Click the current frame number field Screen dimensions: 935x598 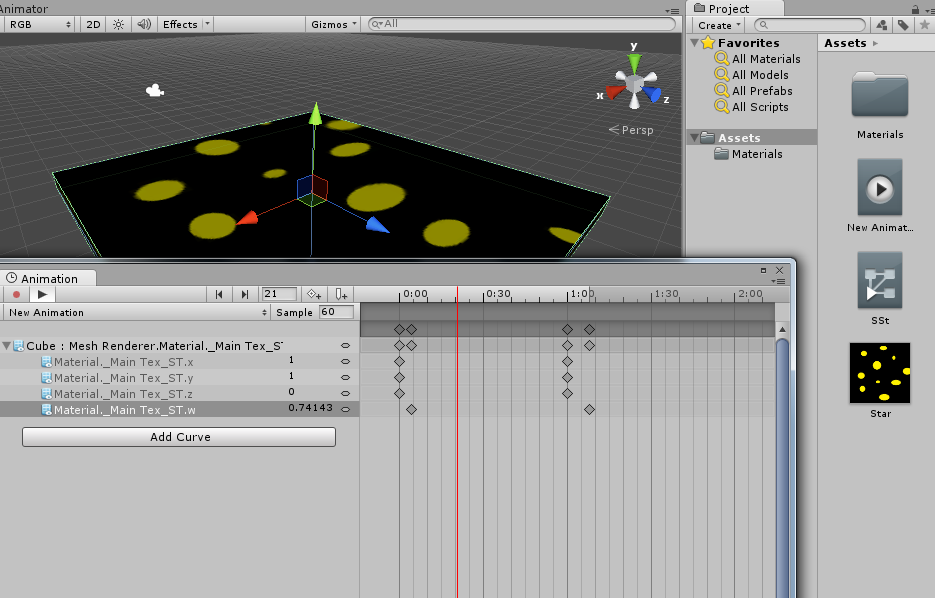(x=278, y=294)
